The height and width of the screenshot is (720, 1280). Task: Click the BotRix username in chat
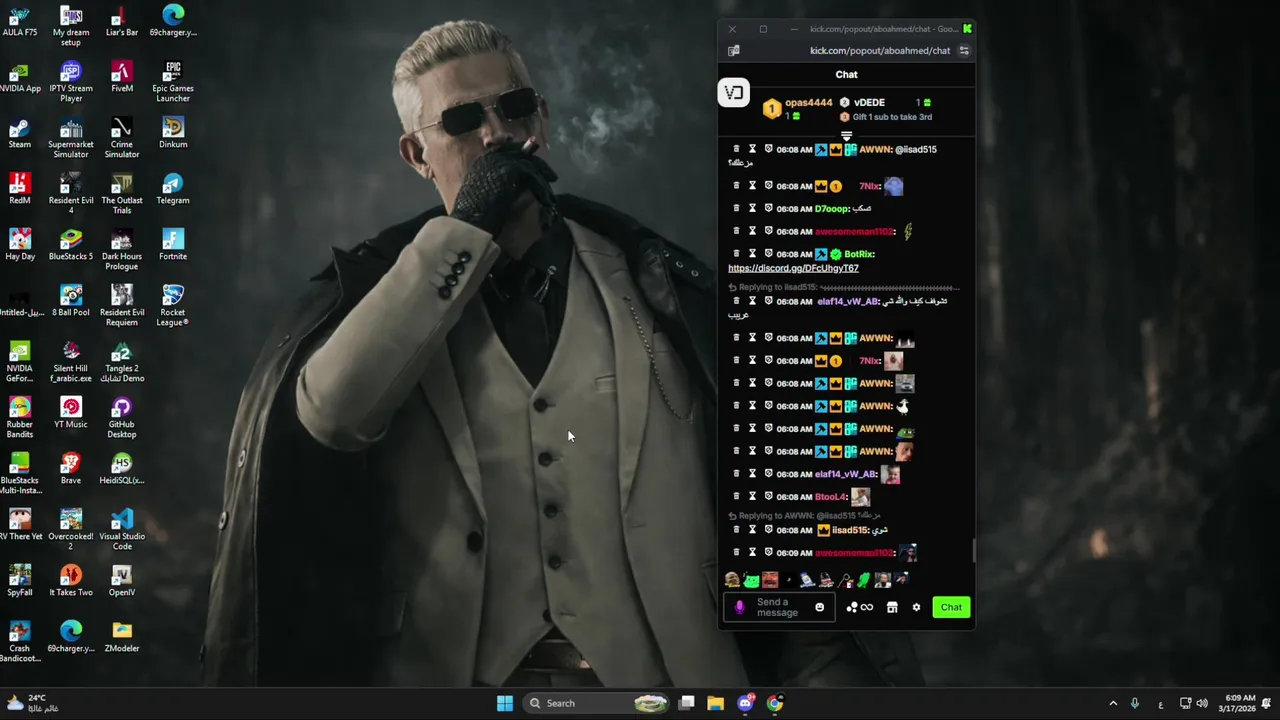click(x=859, y=254)
